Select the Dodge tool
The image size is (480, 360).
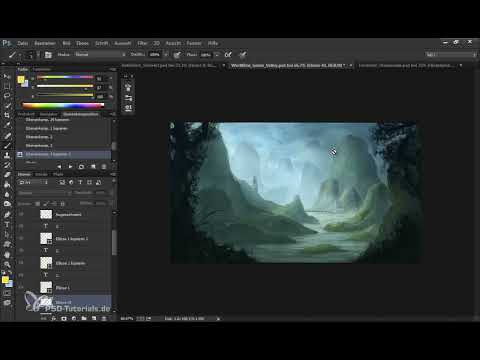pos(7,204)
